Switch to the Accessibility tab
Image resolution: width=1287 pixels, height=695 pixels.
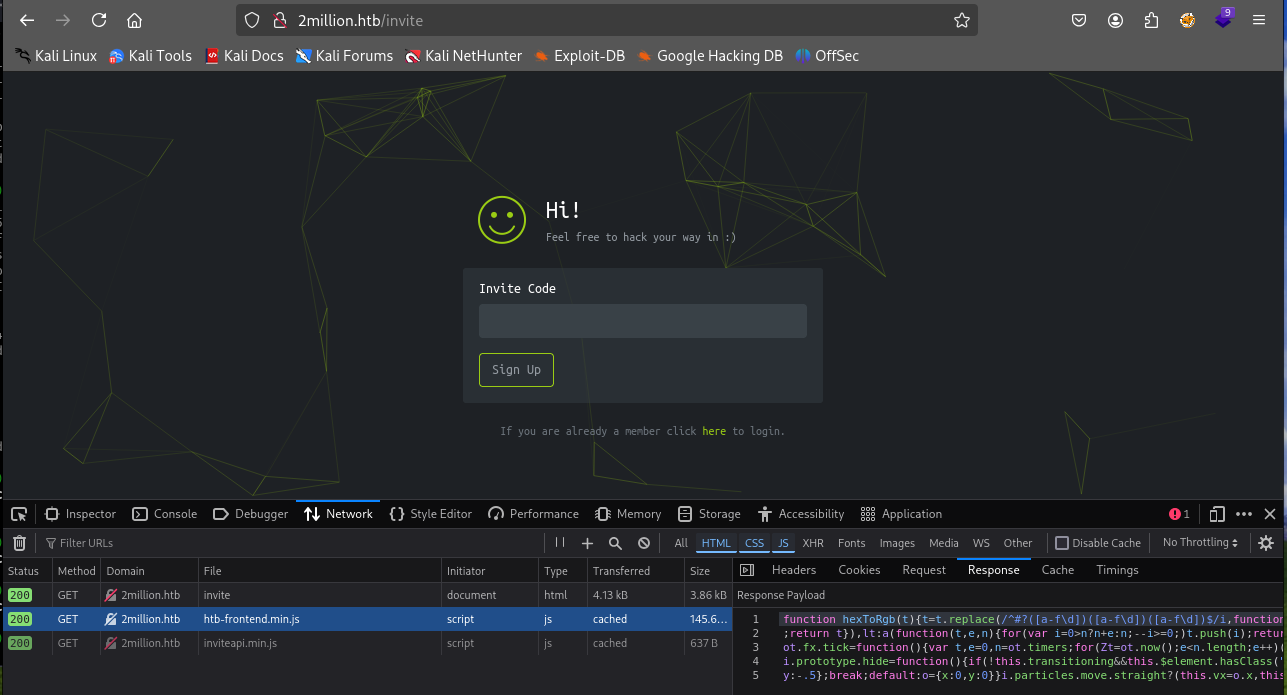[x=801, y=514]
